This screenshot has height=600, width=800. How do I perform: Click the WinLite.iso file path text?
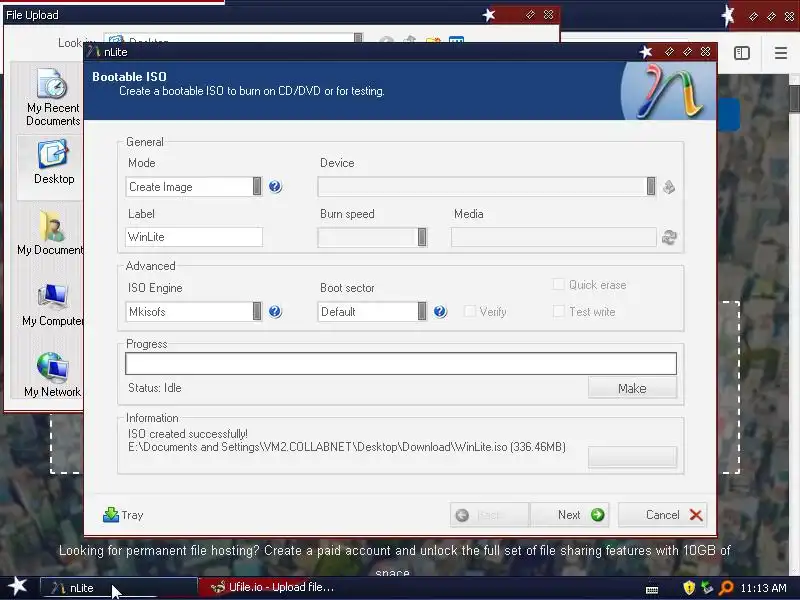click(347, 447)
